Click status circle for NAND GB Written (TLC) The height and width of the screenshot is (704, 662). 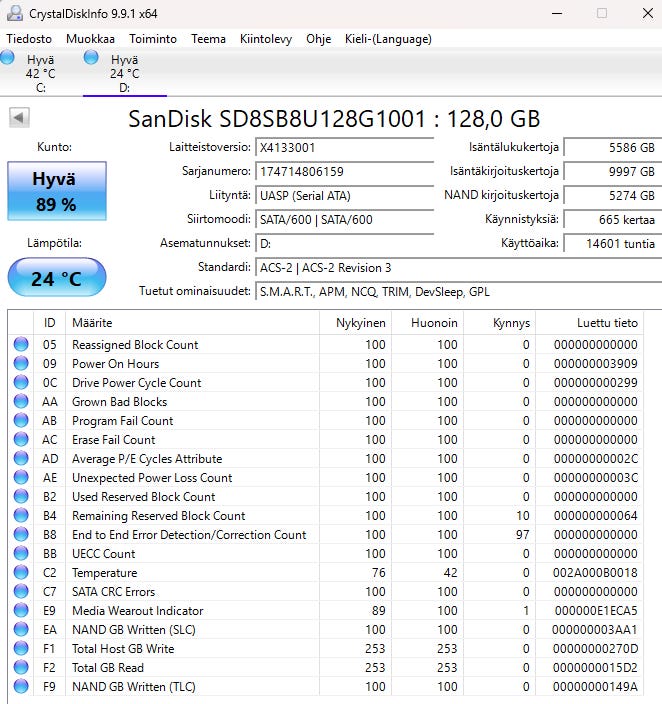21,686
